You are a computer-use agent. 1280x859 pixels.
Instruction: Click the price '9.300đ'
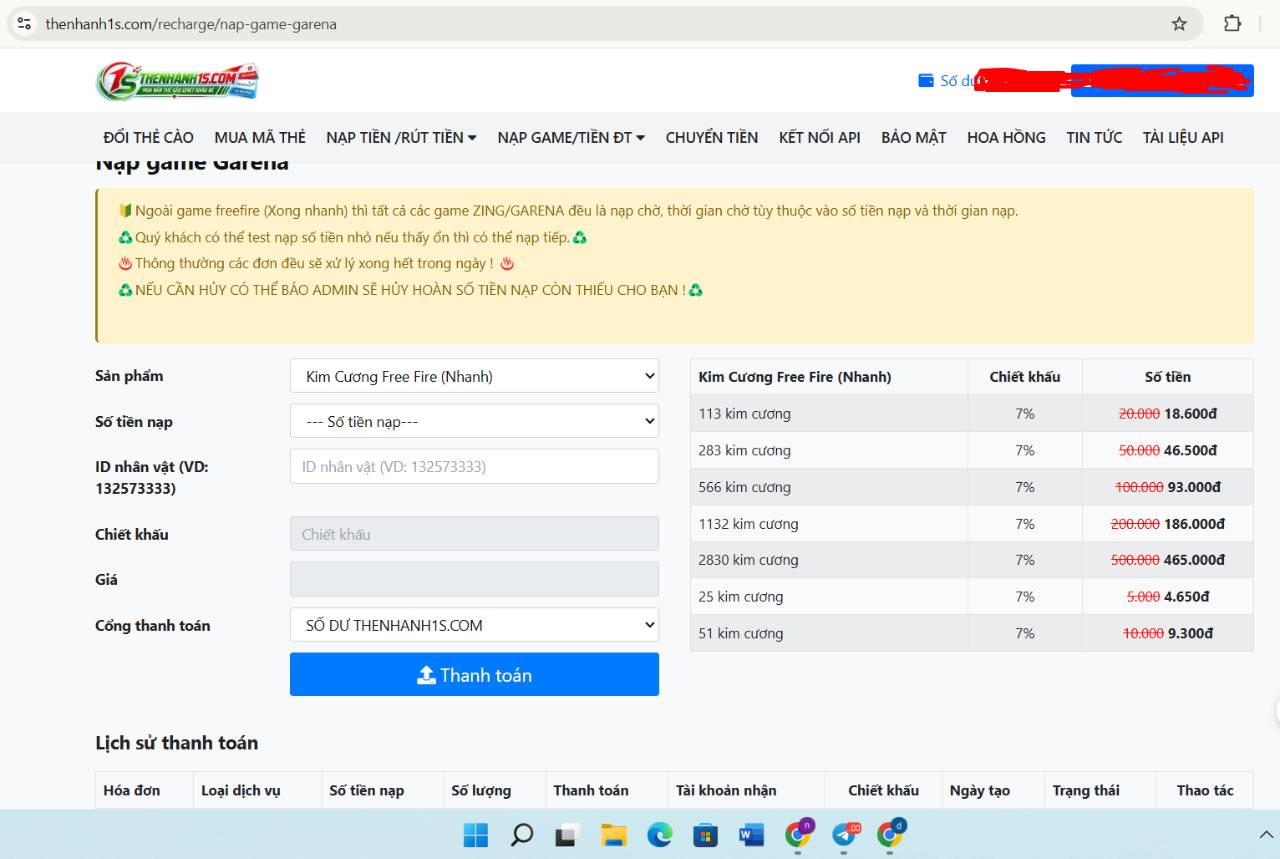point(1190,633)
